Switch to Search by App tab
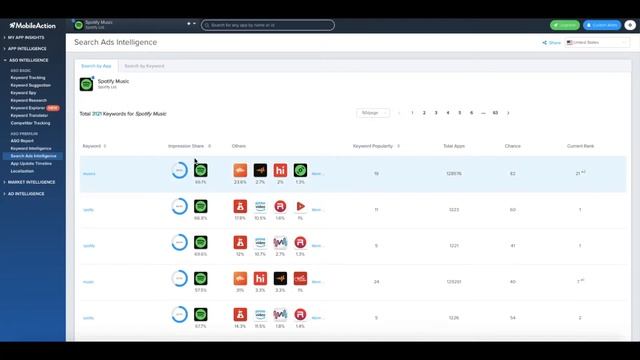Image resolution: width=640 pixels, height=360 pixels. (x=96, y=66)
